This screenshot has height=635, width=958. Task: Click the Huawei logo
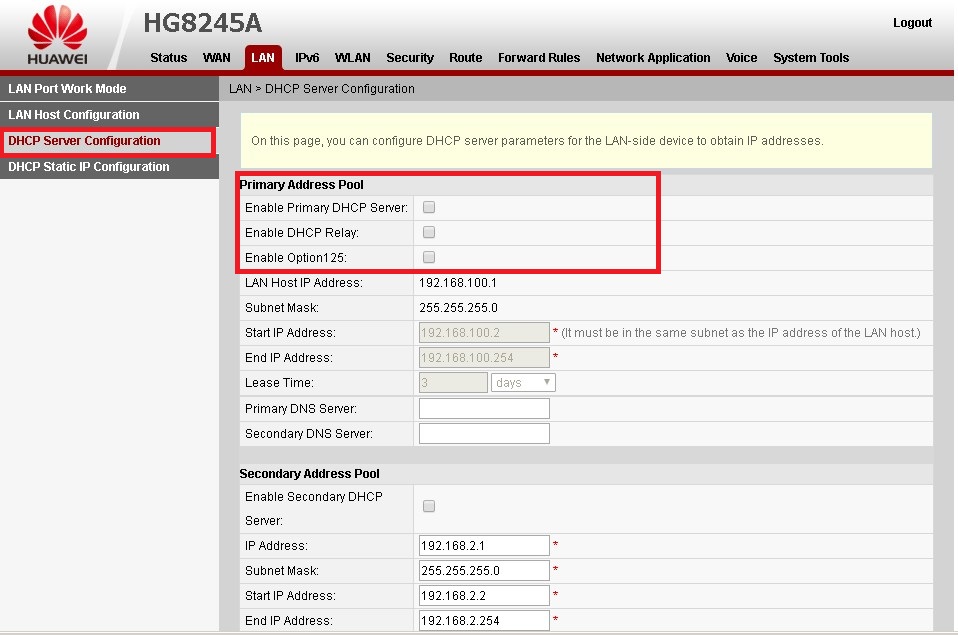pyautogui.click(x=57, y=35)
